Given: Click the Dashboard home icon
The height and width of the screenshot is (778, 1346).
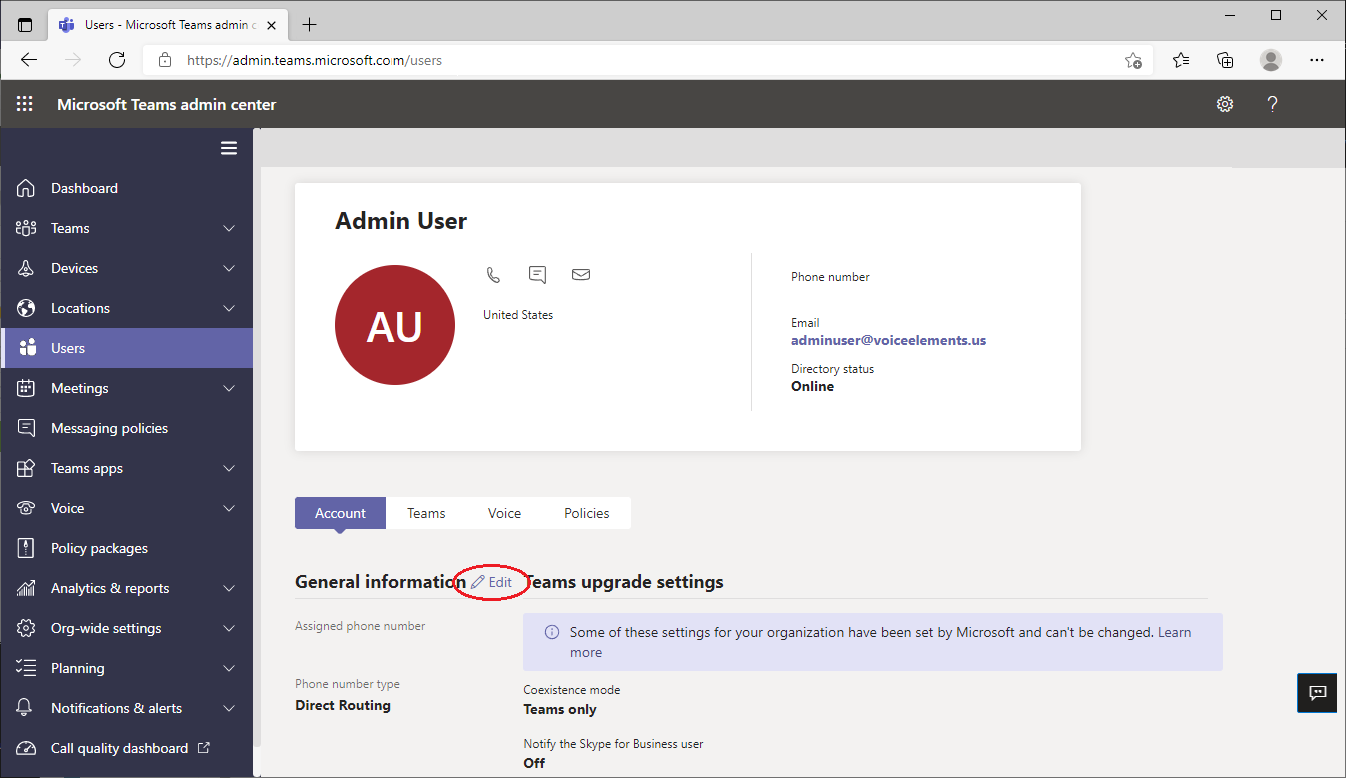Looking at the screenshot, I should (x=27, y=188).
